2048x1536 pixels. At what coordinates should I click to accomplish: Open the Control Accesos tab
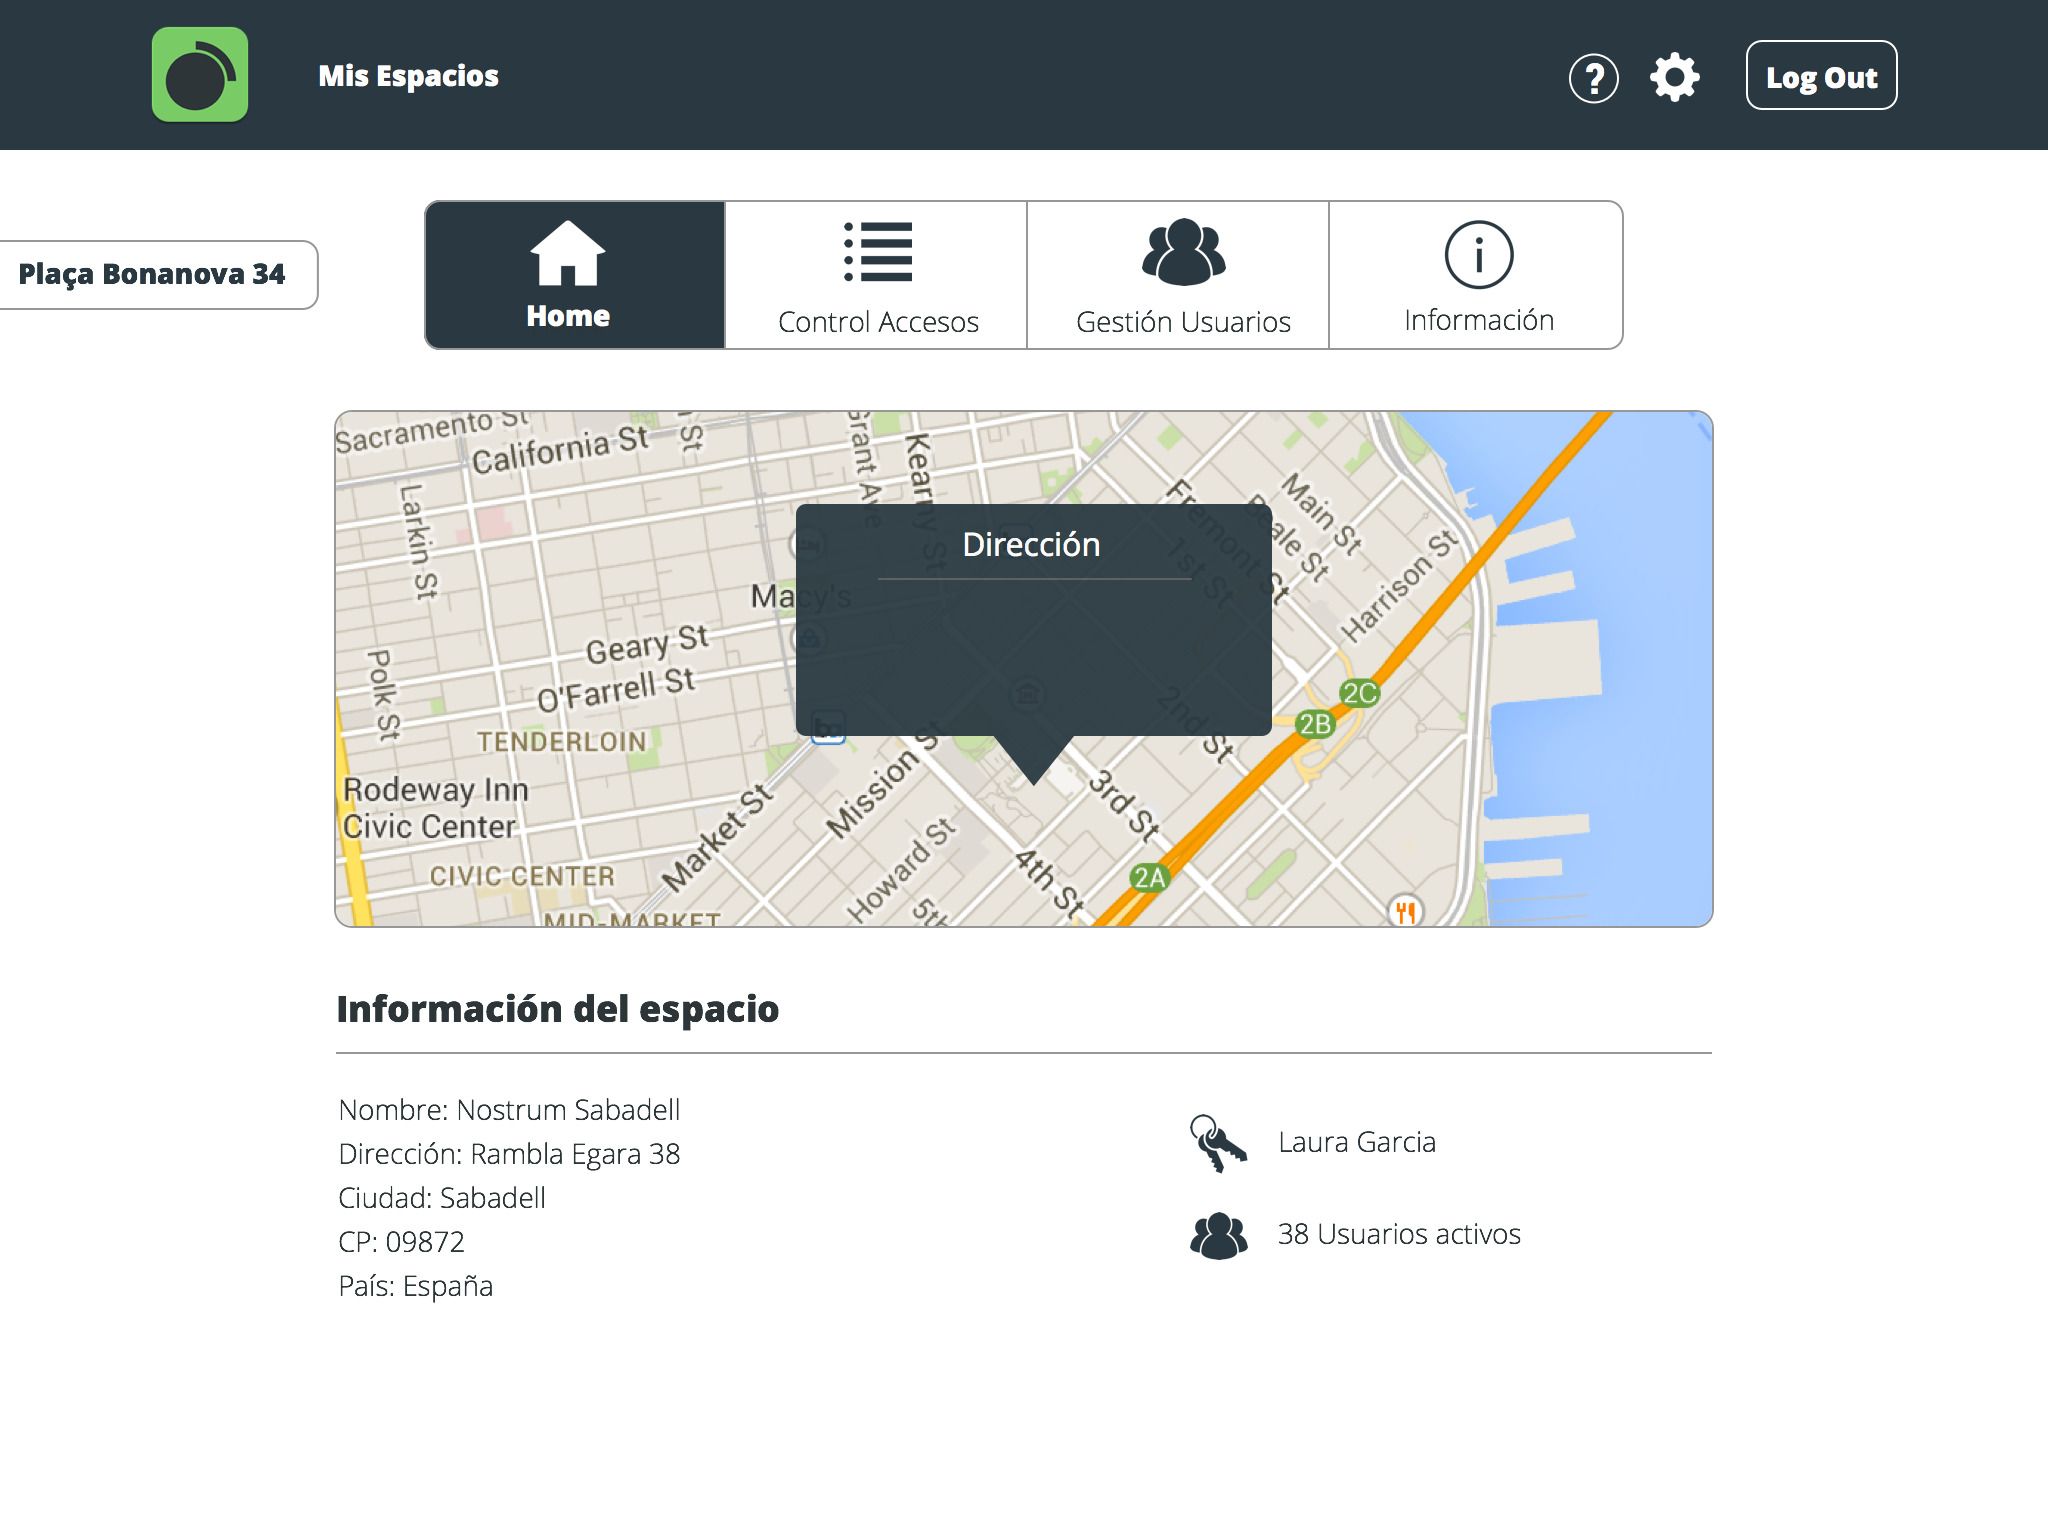[877, 275]
